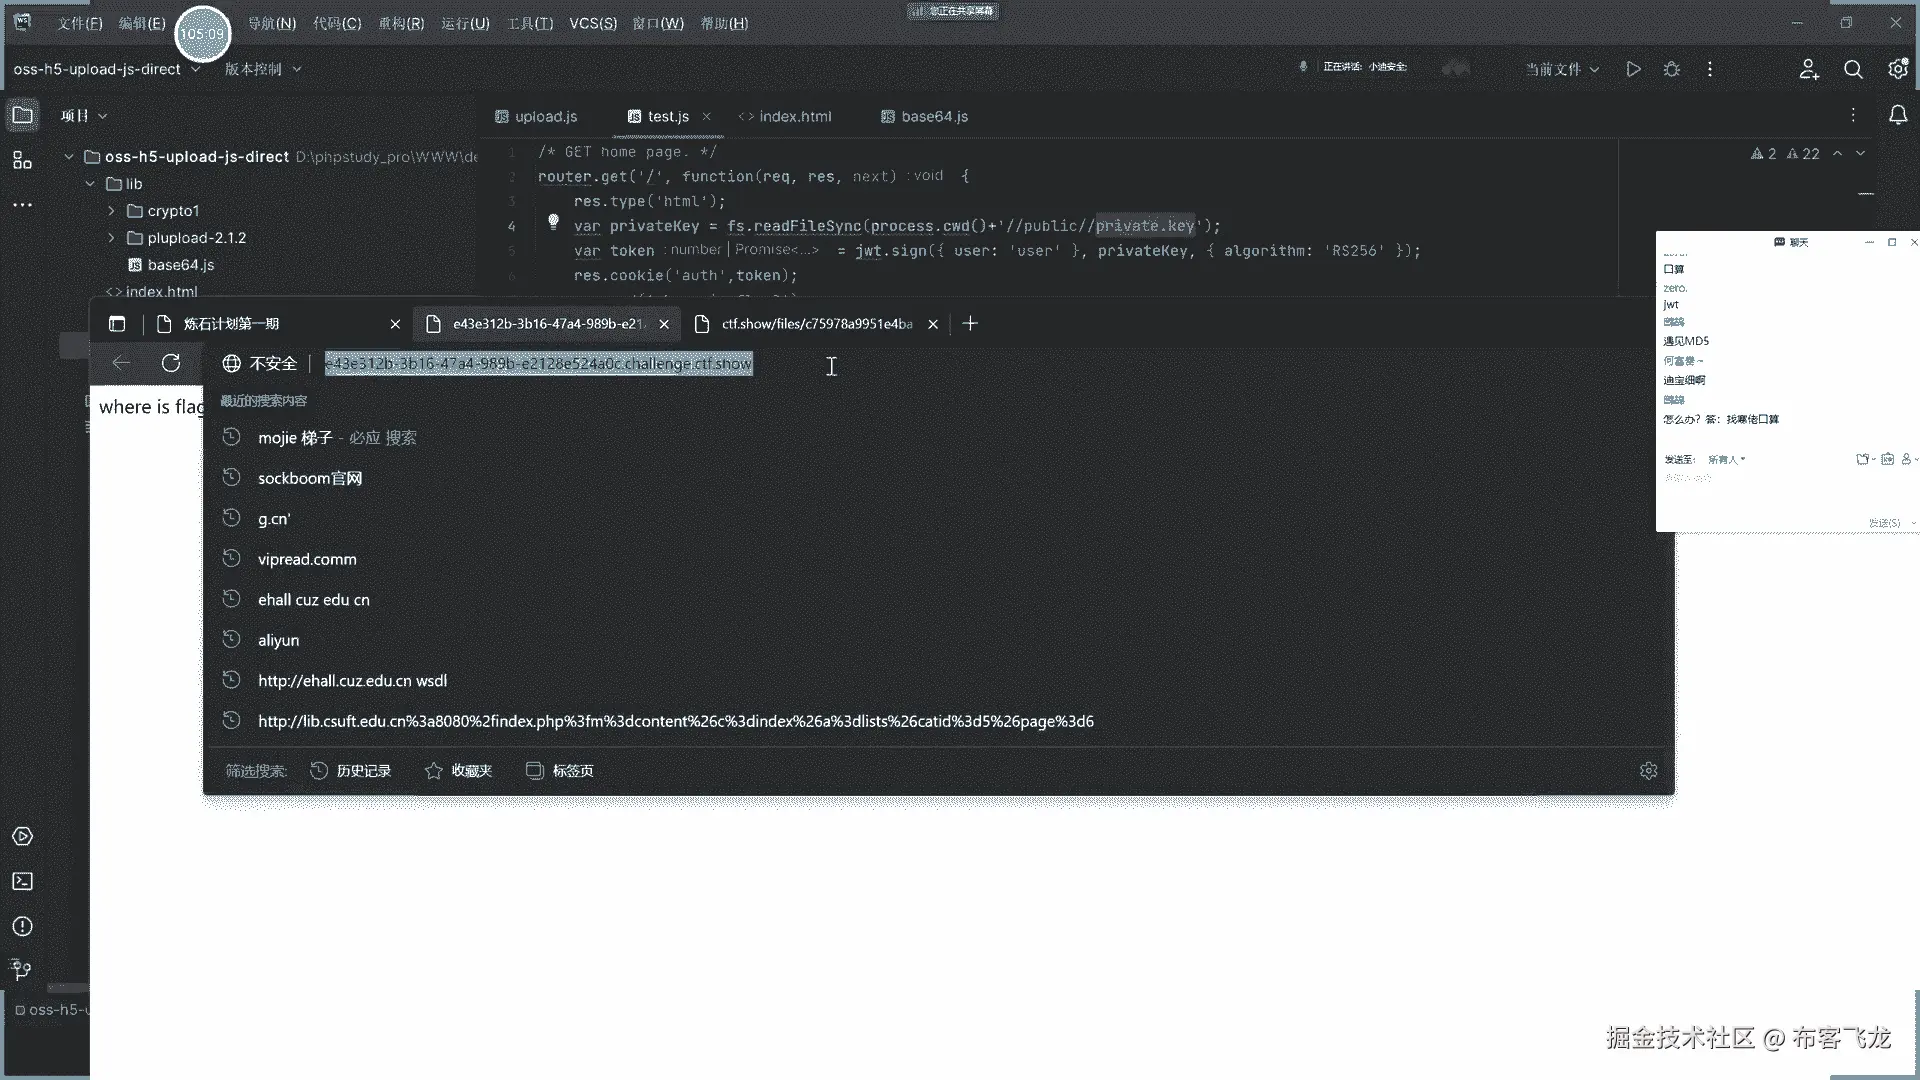Image resolution: width=1920 pixels, height=1080 pixels.
Task: Click the Debug bug icon
Action: [1671, 69]
